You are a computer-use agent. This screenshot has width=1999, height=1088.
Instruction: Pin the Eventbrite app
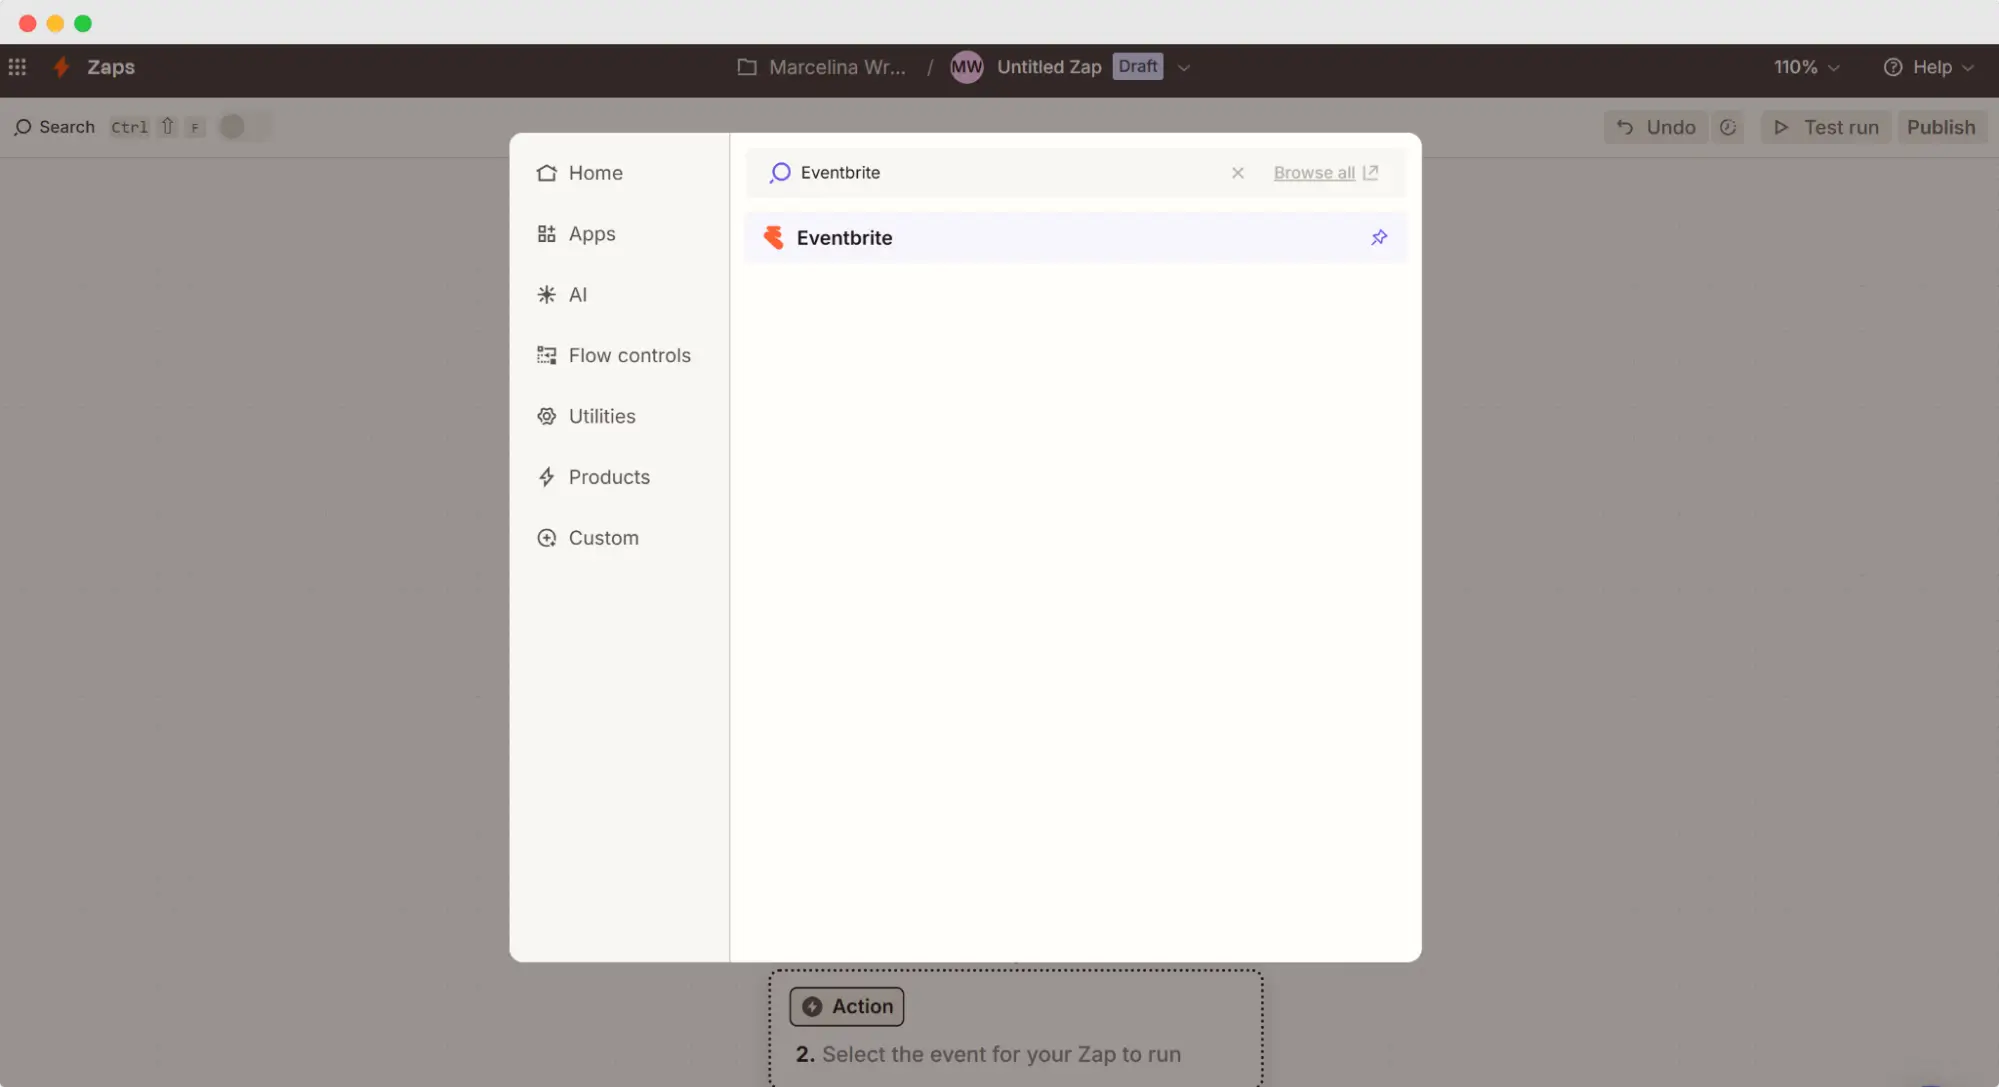[x=1379, y=238]
